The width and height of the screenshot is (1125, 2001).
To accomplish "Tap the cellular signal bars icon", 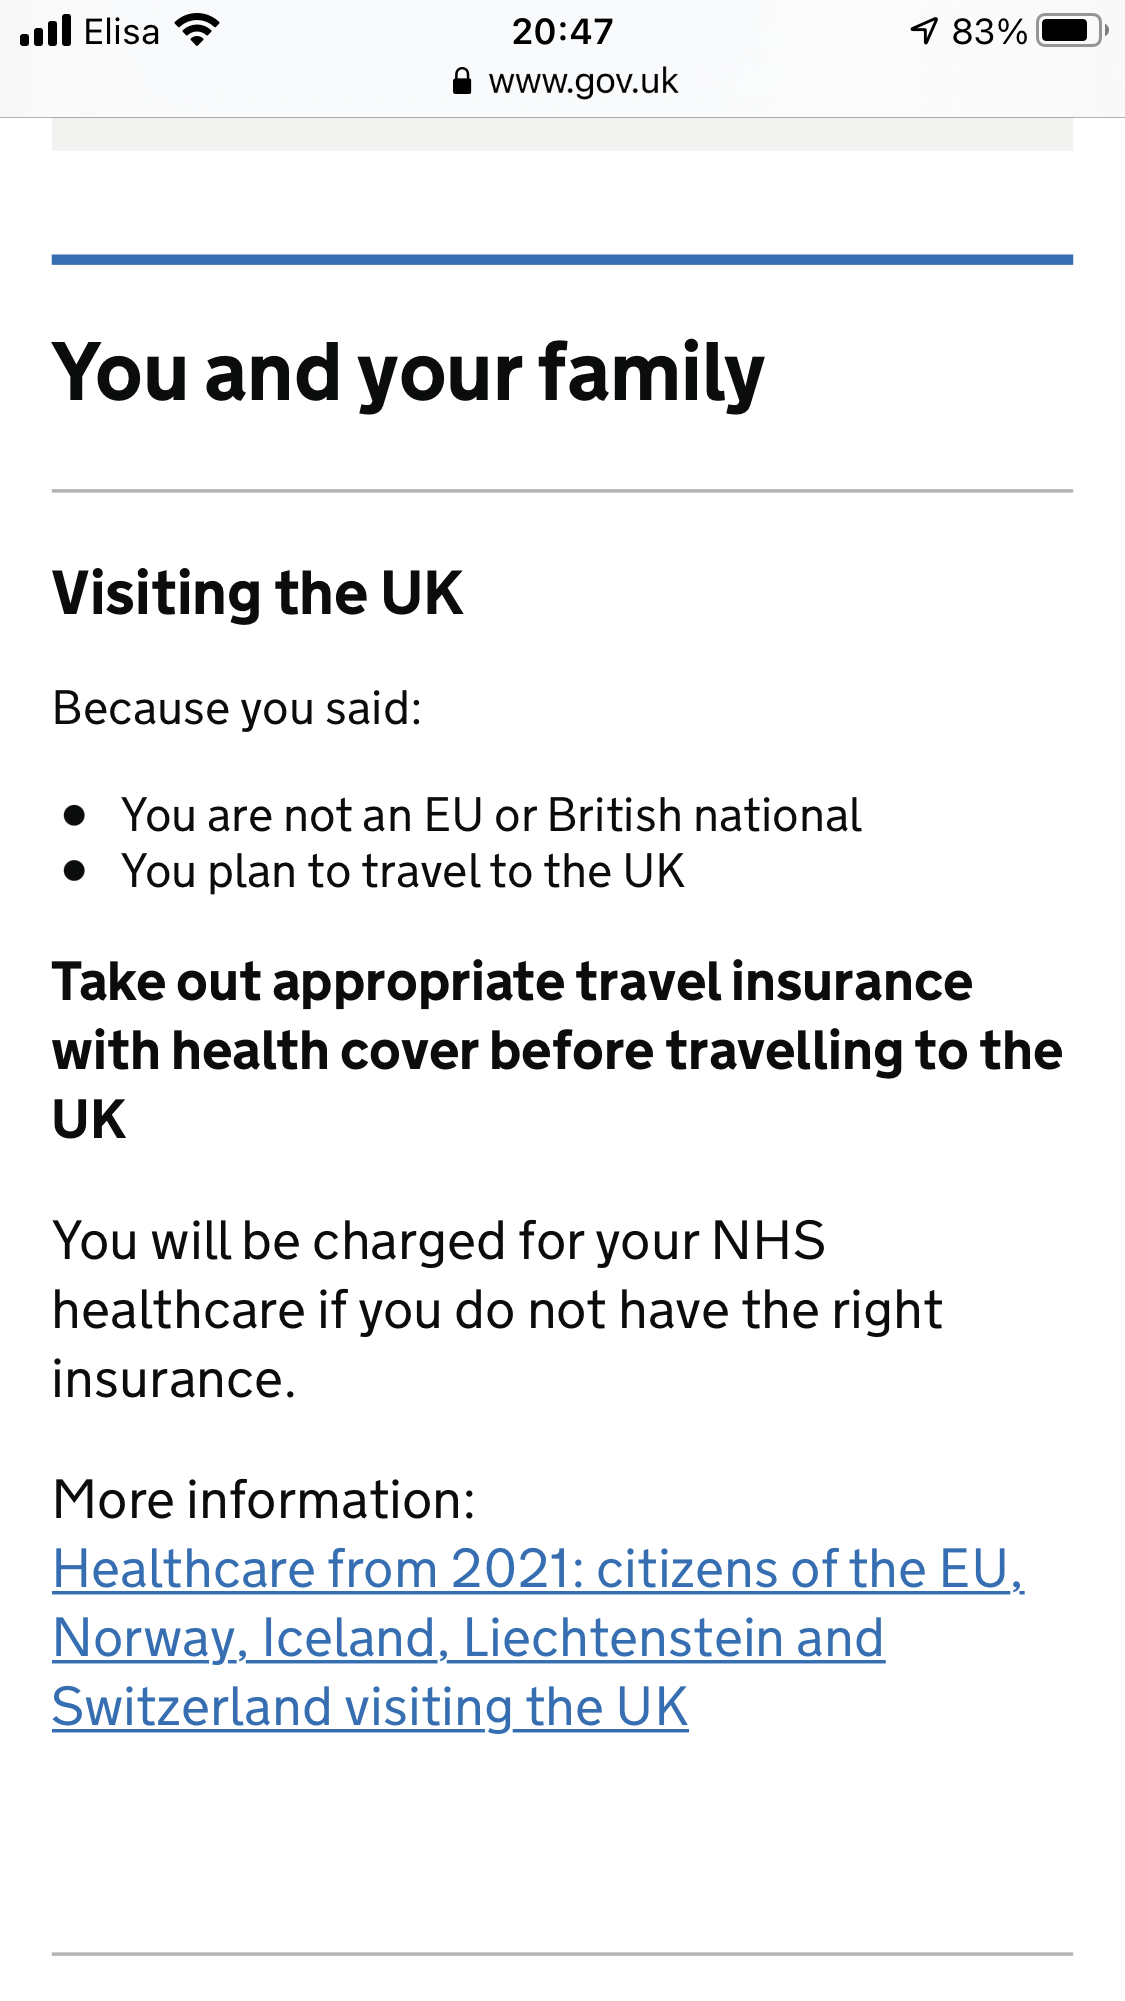I will [45, 31].
